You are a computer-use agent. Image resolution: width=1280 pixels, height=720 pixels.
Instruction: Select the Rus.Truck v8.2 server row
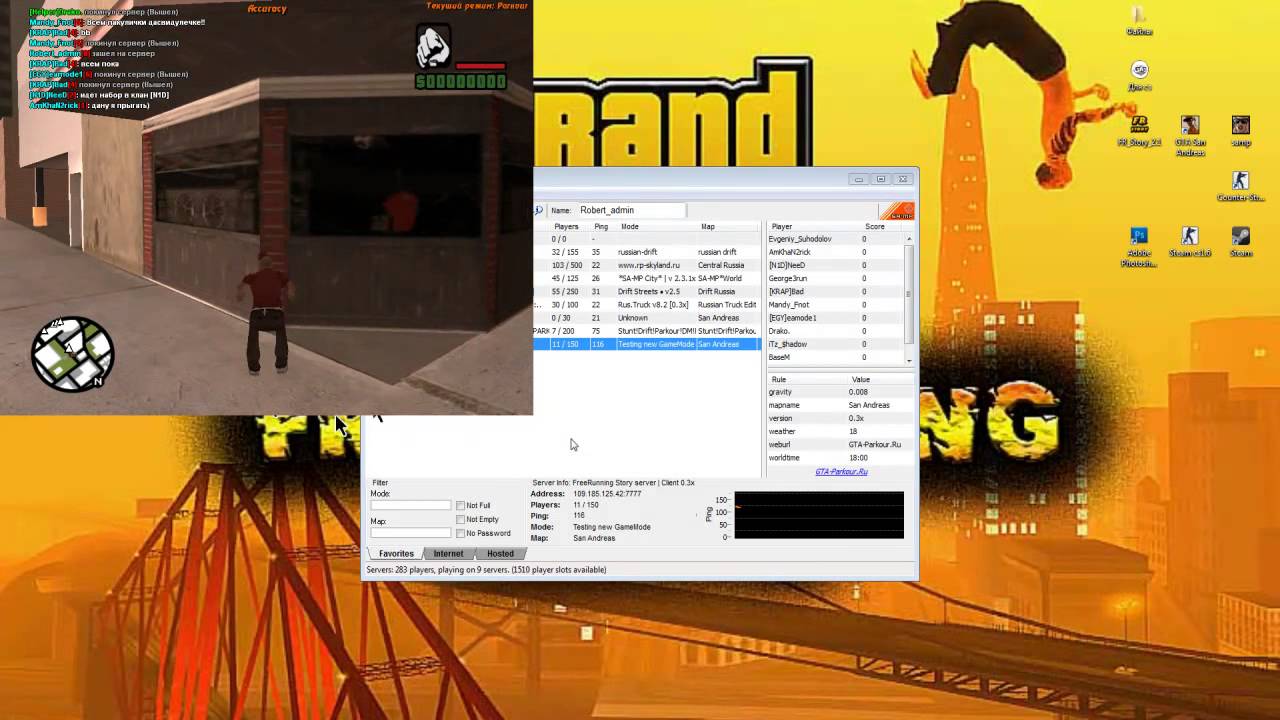pyautogui.click(x=647, y=304)
